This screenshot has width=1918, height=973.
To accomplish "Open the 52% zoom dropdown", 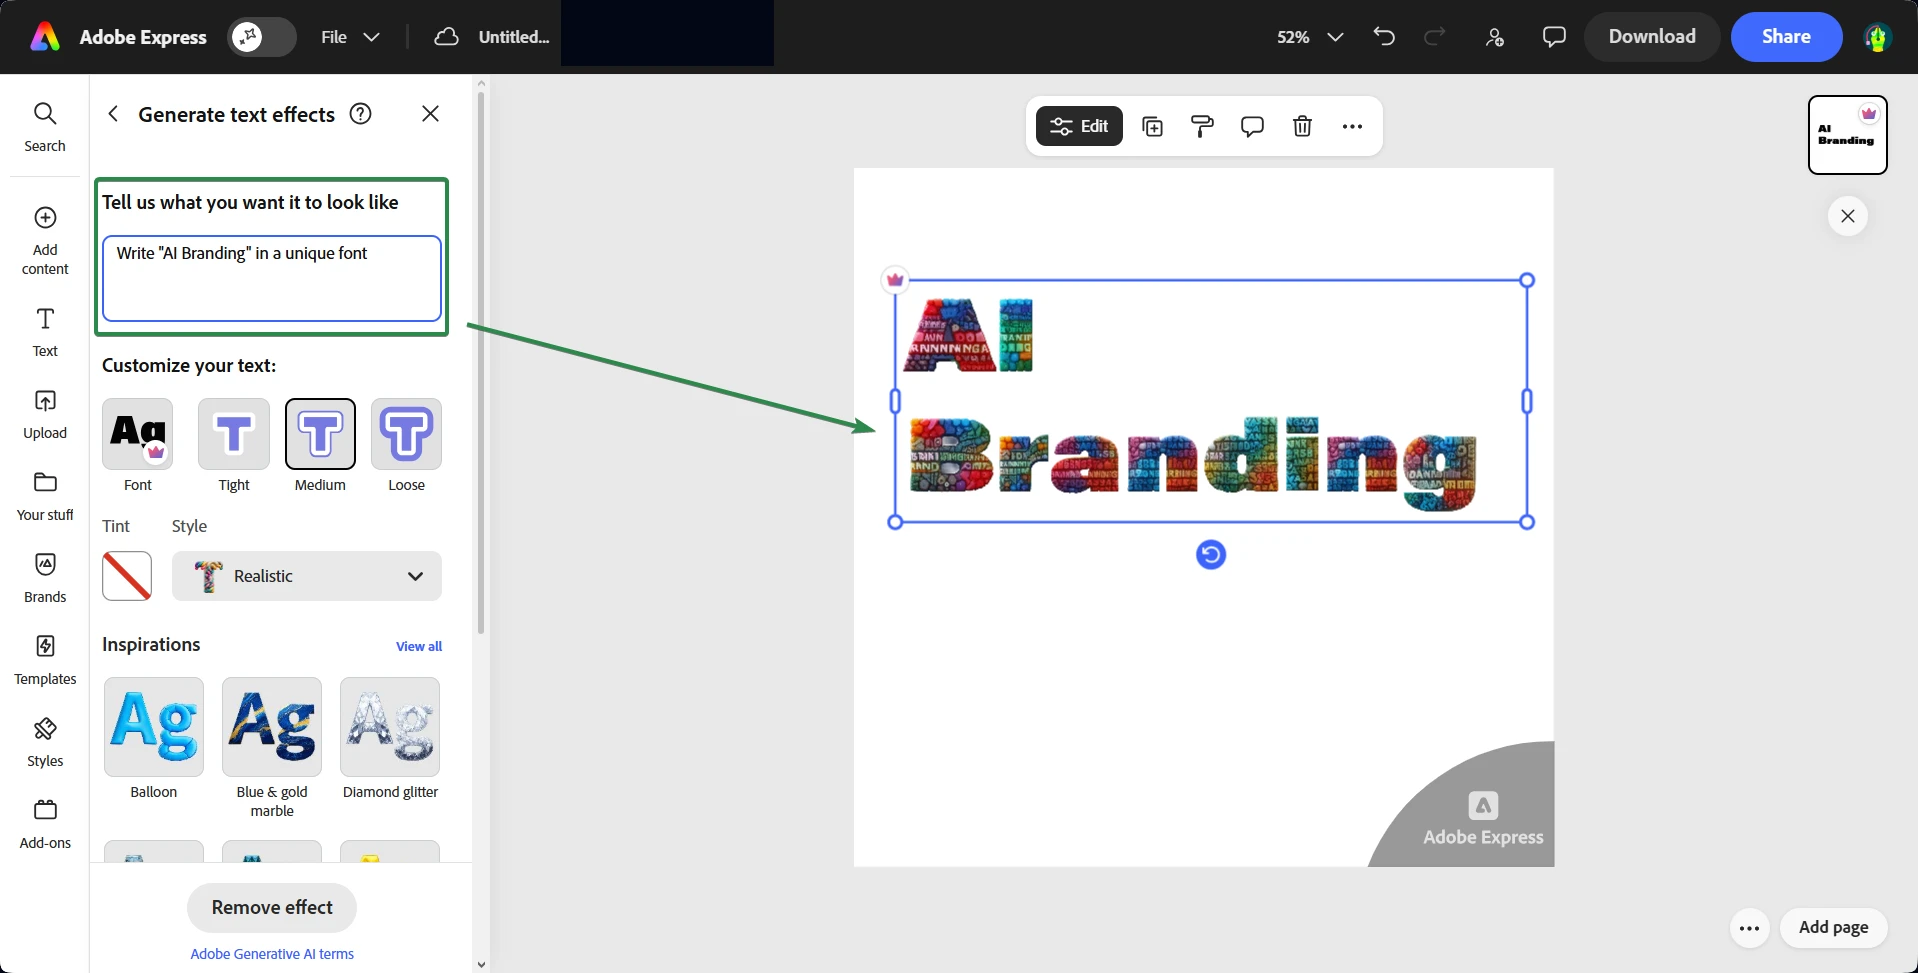I will coord(1309,37).
